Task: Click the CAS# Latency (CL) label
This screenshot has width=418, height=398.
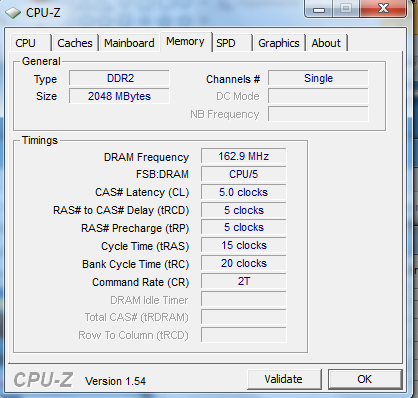Action: (142, 193)
